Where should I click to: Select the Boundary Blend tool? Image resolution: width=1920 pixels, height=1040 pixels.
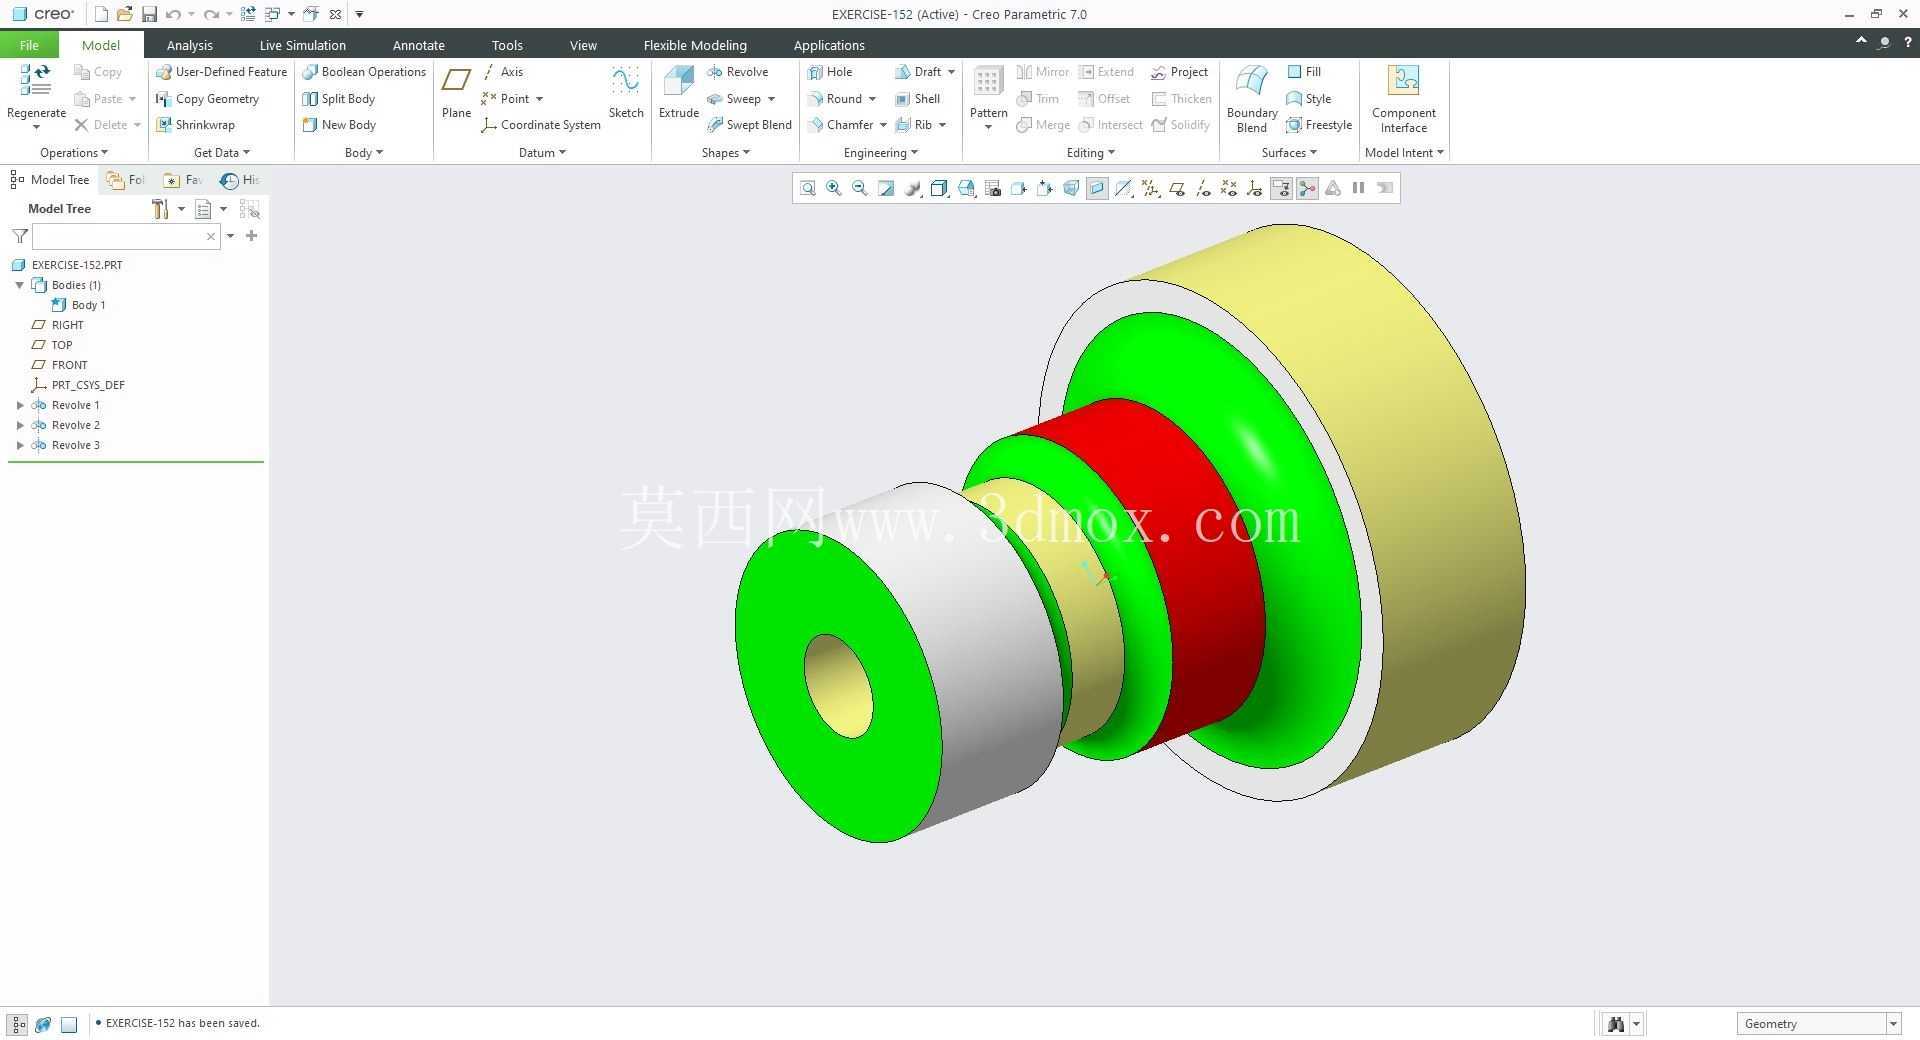tap(1252, 98)
